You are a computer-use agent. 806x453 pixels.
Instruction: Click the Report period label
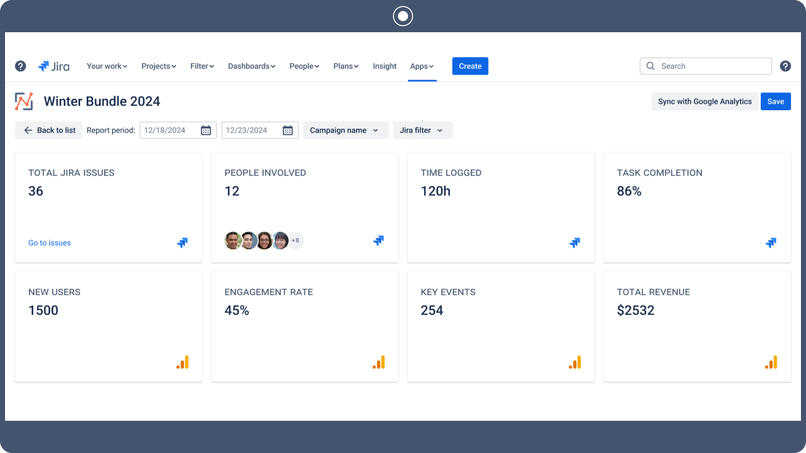(x=111, y=130)
